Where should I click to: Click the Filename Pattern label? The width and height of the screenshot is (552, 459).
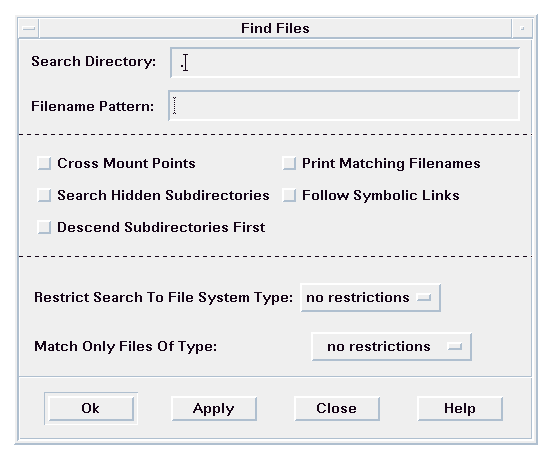pos(93,106)
